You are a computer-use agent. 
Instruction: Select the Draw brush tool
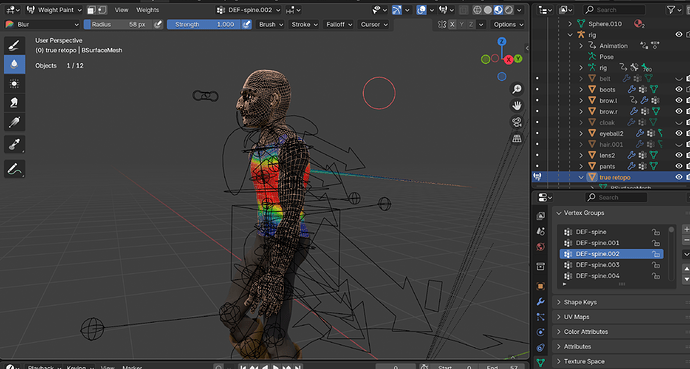tap(14, 45)
